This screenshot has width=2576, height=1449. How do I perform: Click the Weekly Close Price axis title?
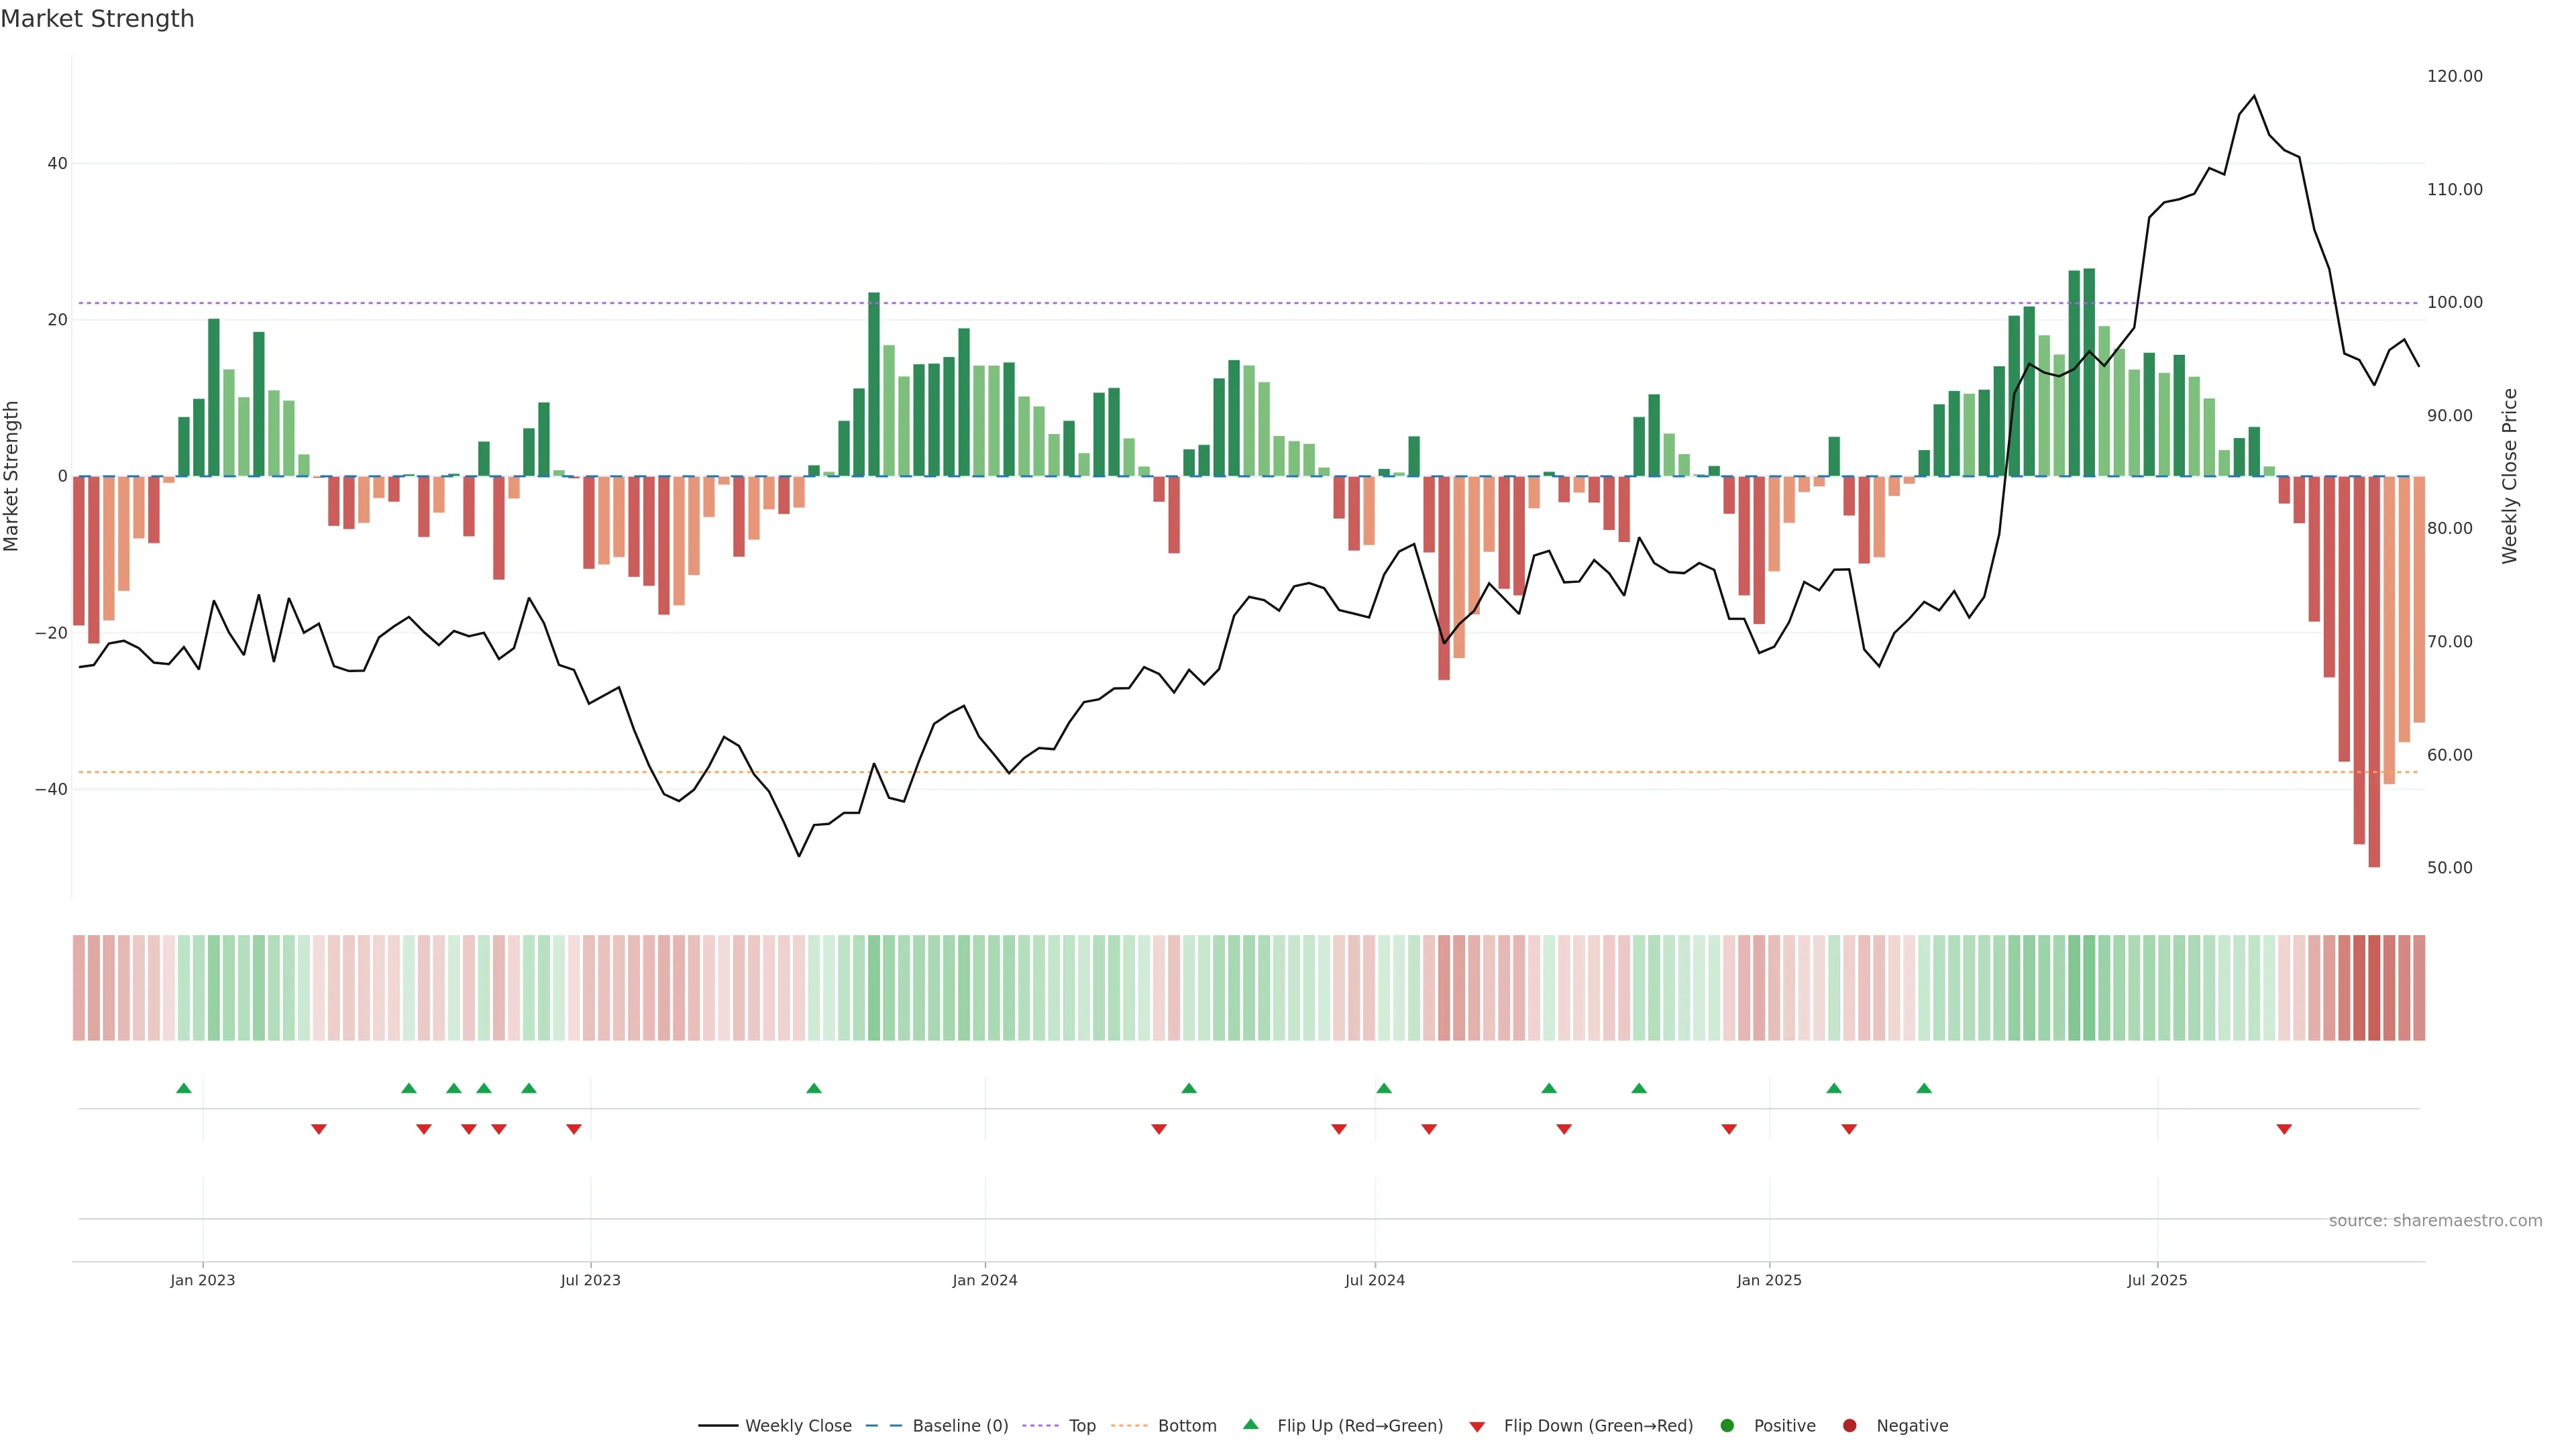pyautogui.click(x=2510, y=476)
